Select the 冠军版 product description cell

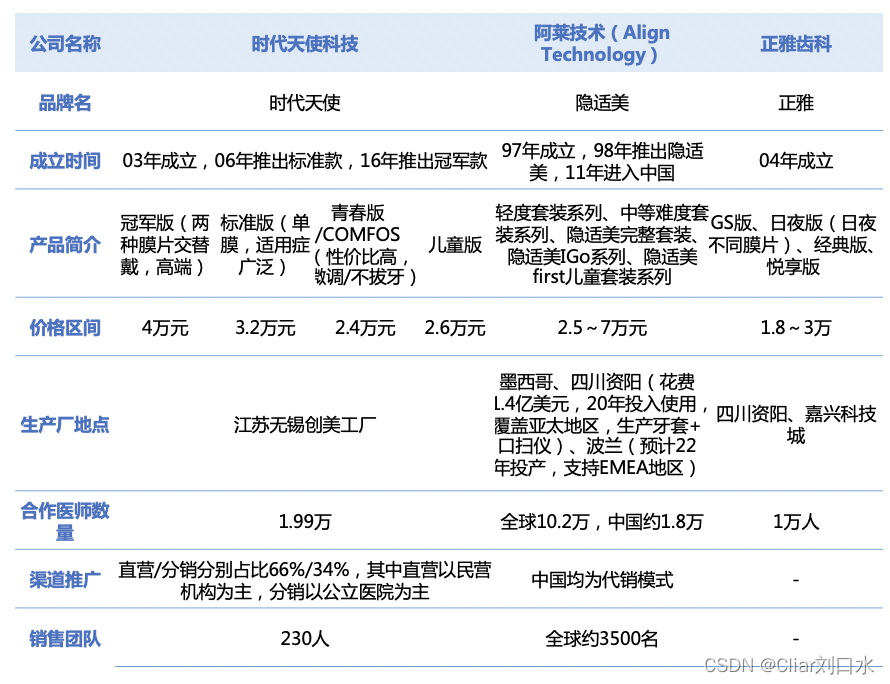165,245
